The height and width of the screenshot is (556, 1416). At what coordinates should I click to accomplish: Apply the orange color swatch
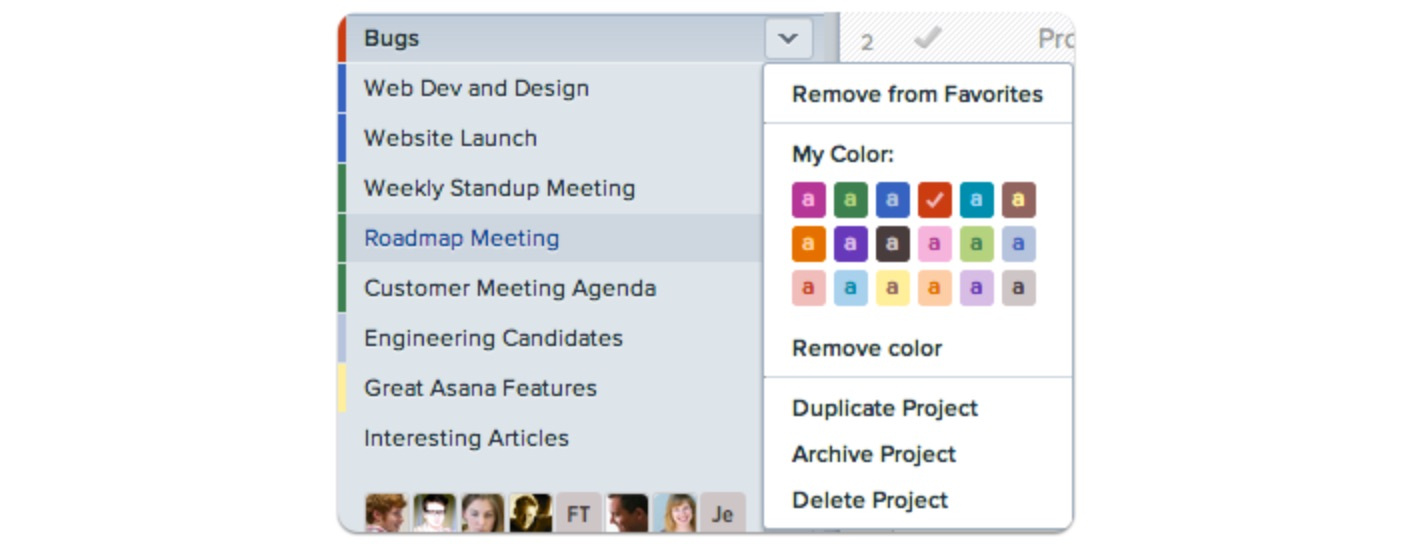pyautogui.click(x=809, y=244)
